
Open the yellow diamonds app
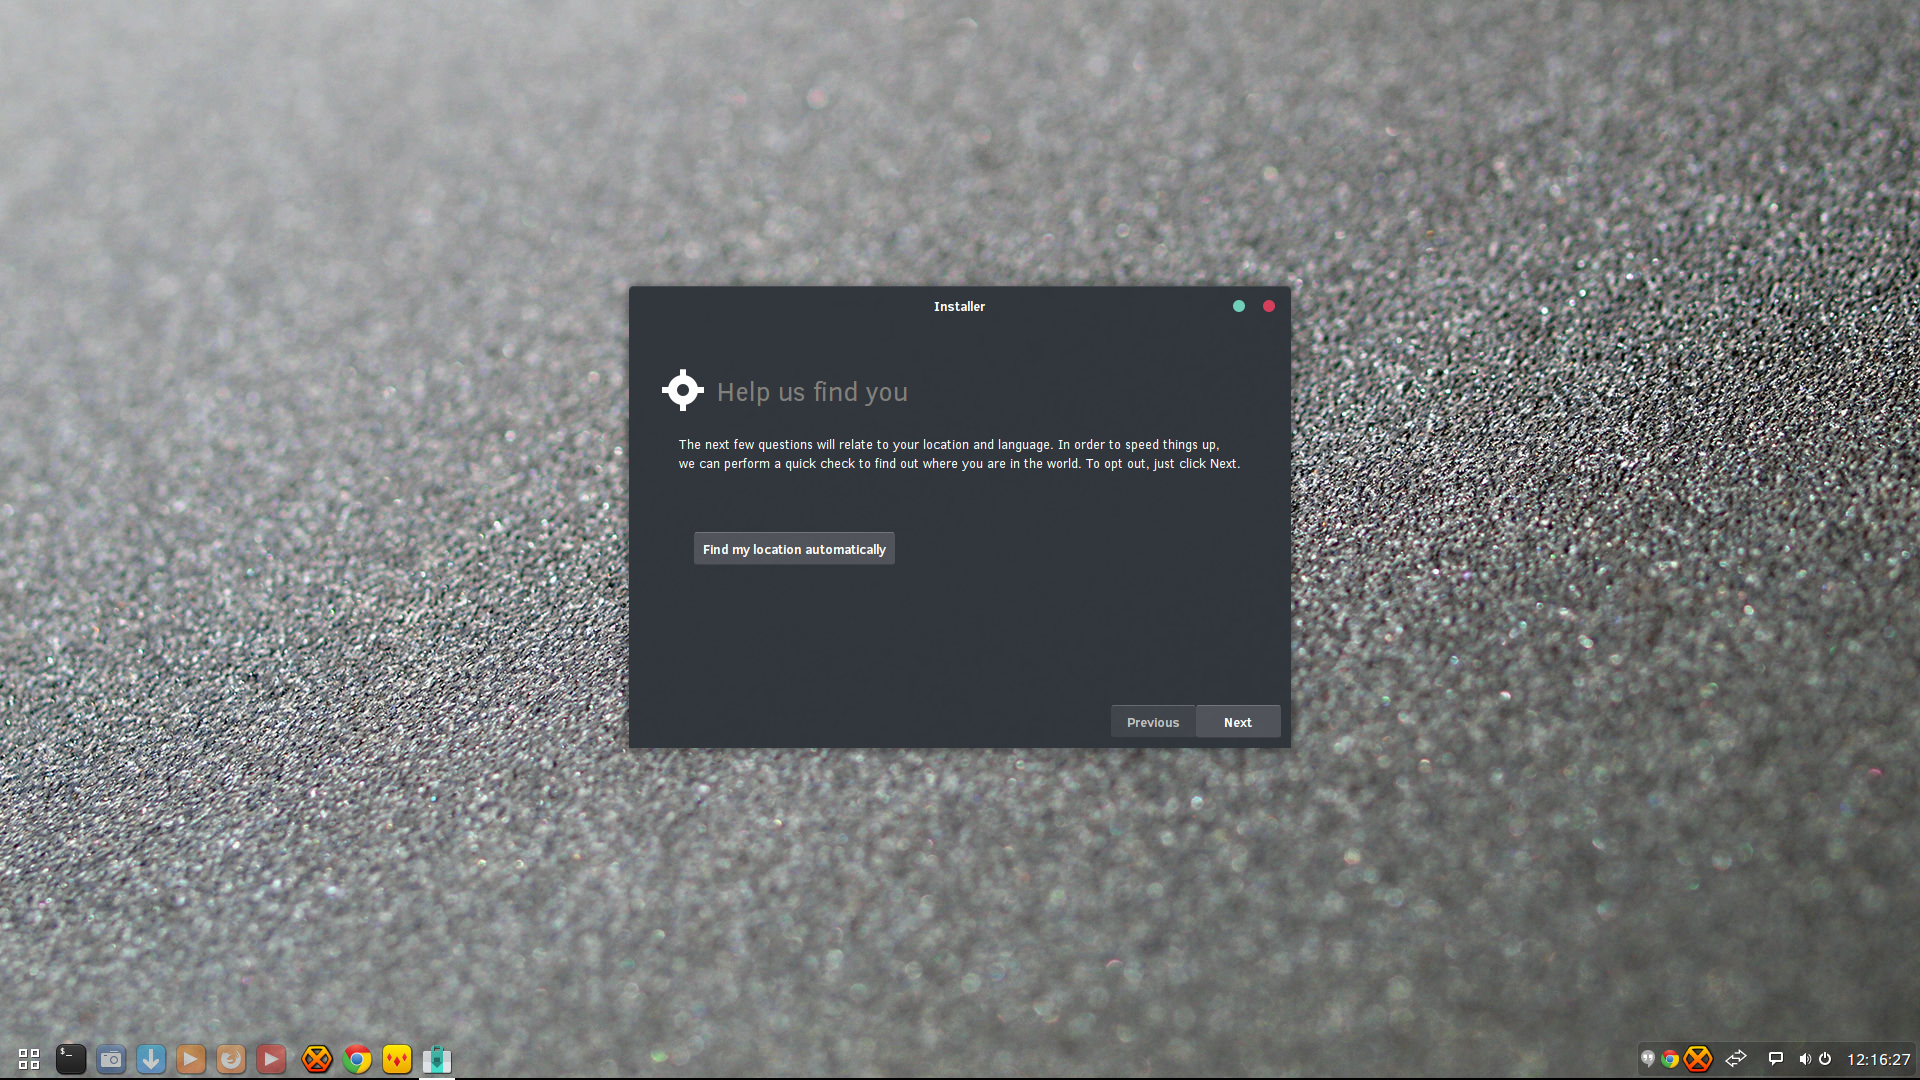pos(397,1059)
